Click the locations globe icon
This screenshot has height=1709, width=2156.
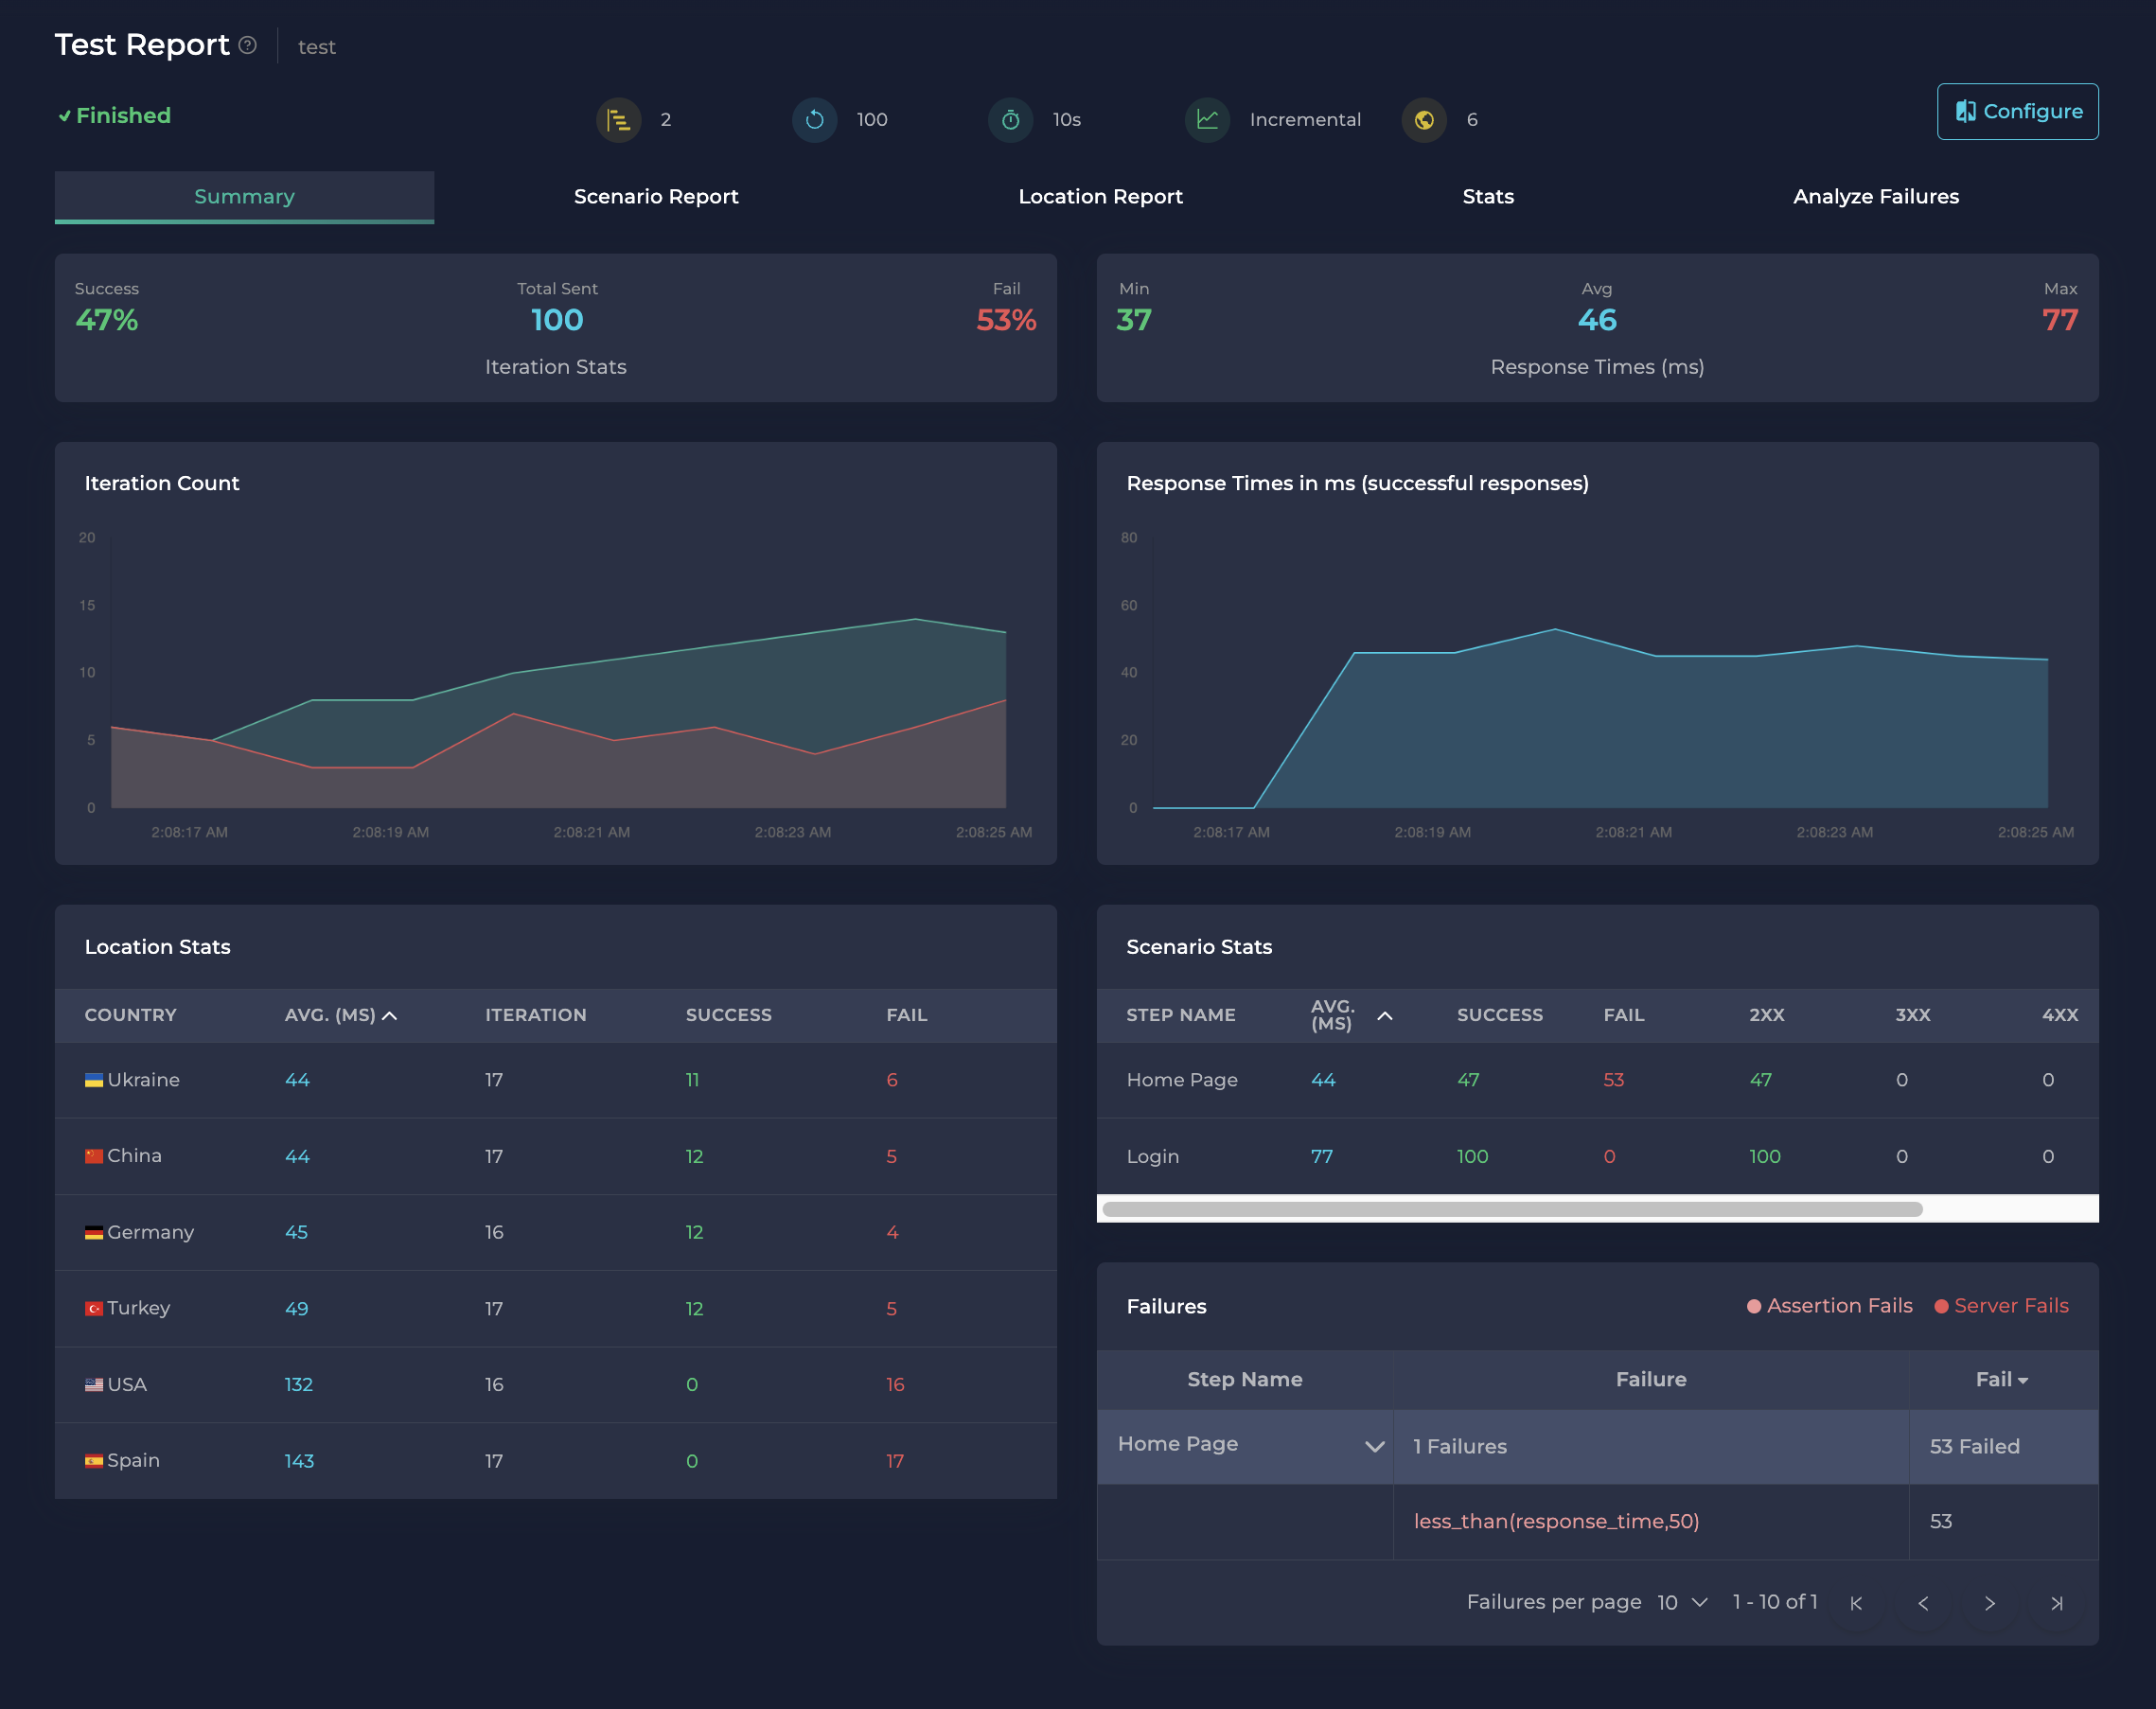1424,120
